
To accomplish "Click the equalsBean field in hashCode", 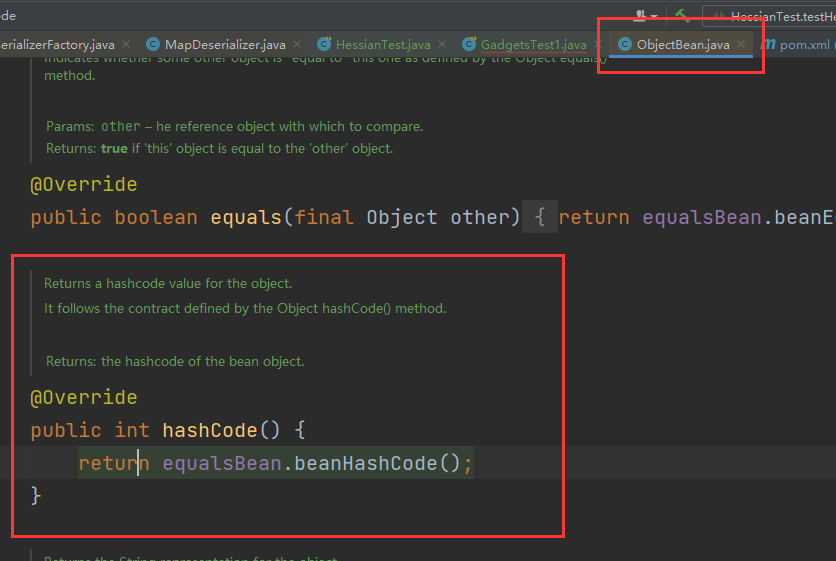I will point(222,463).
